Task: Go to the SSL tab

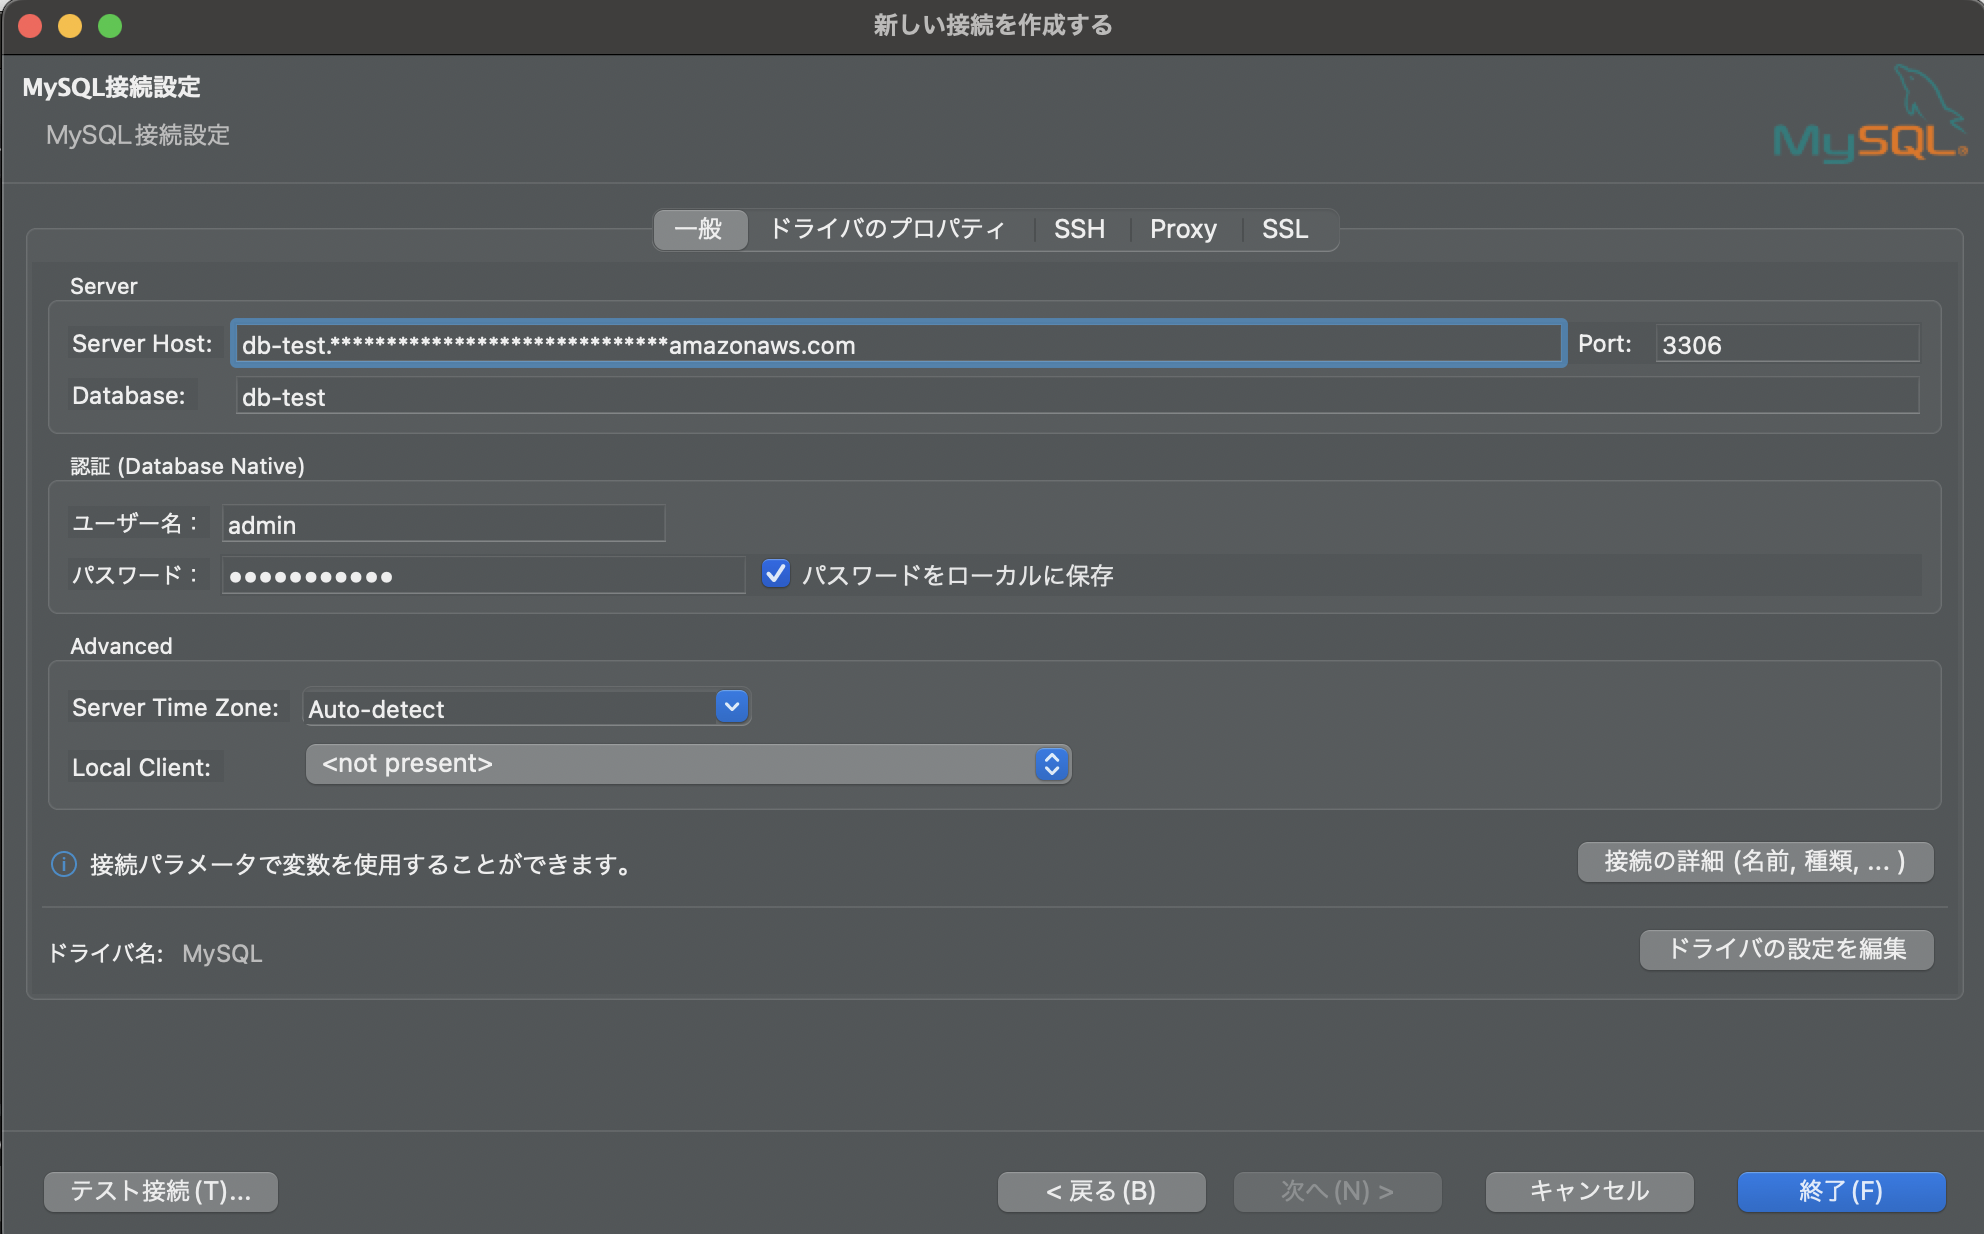Action: click(1285, 229)
